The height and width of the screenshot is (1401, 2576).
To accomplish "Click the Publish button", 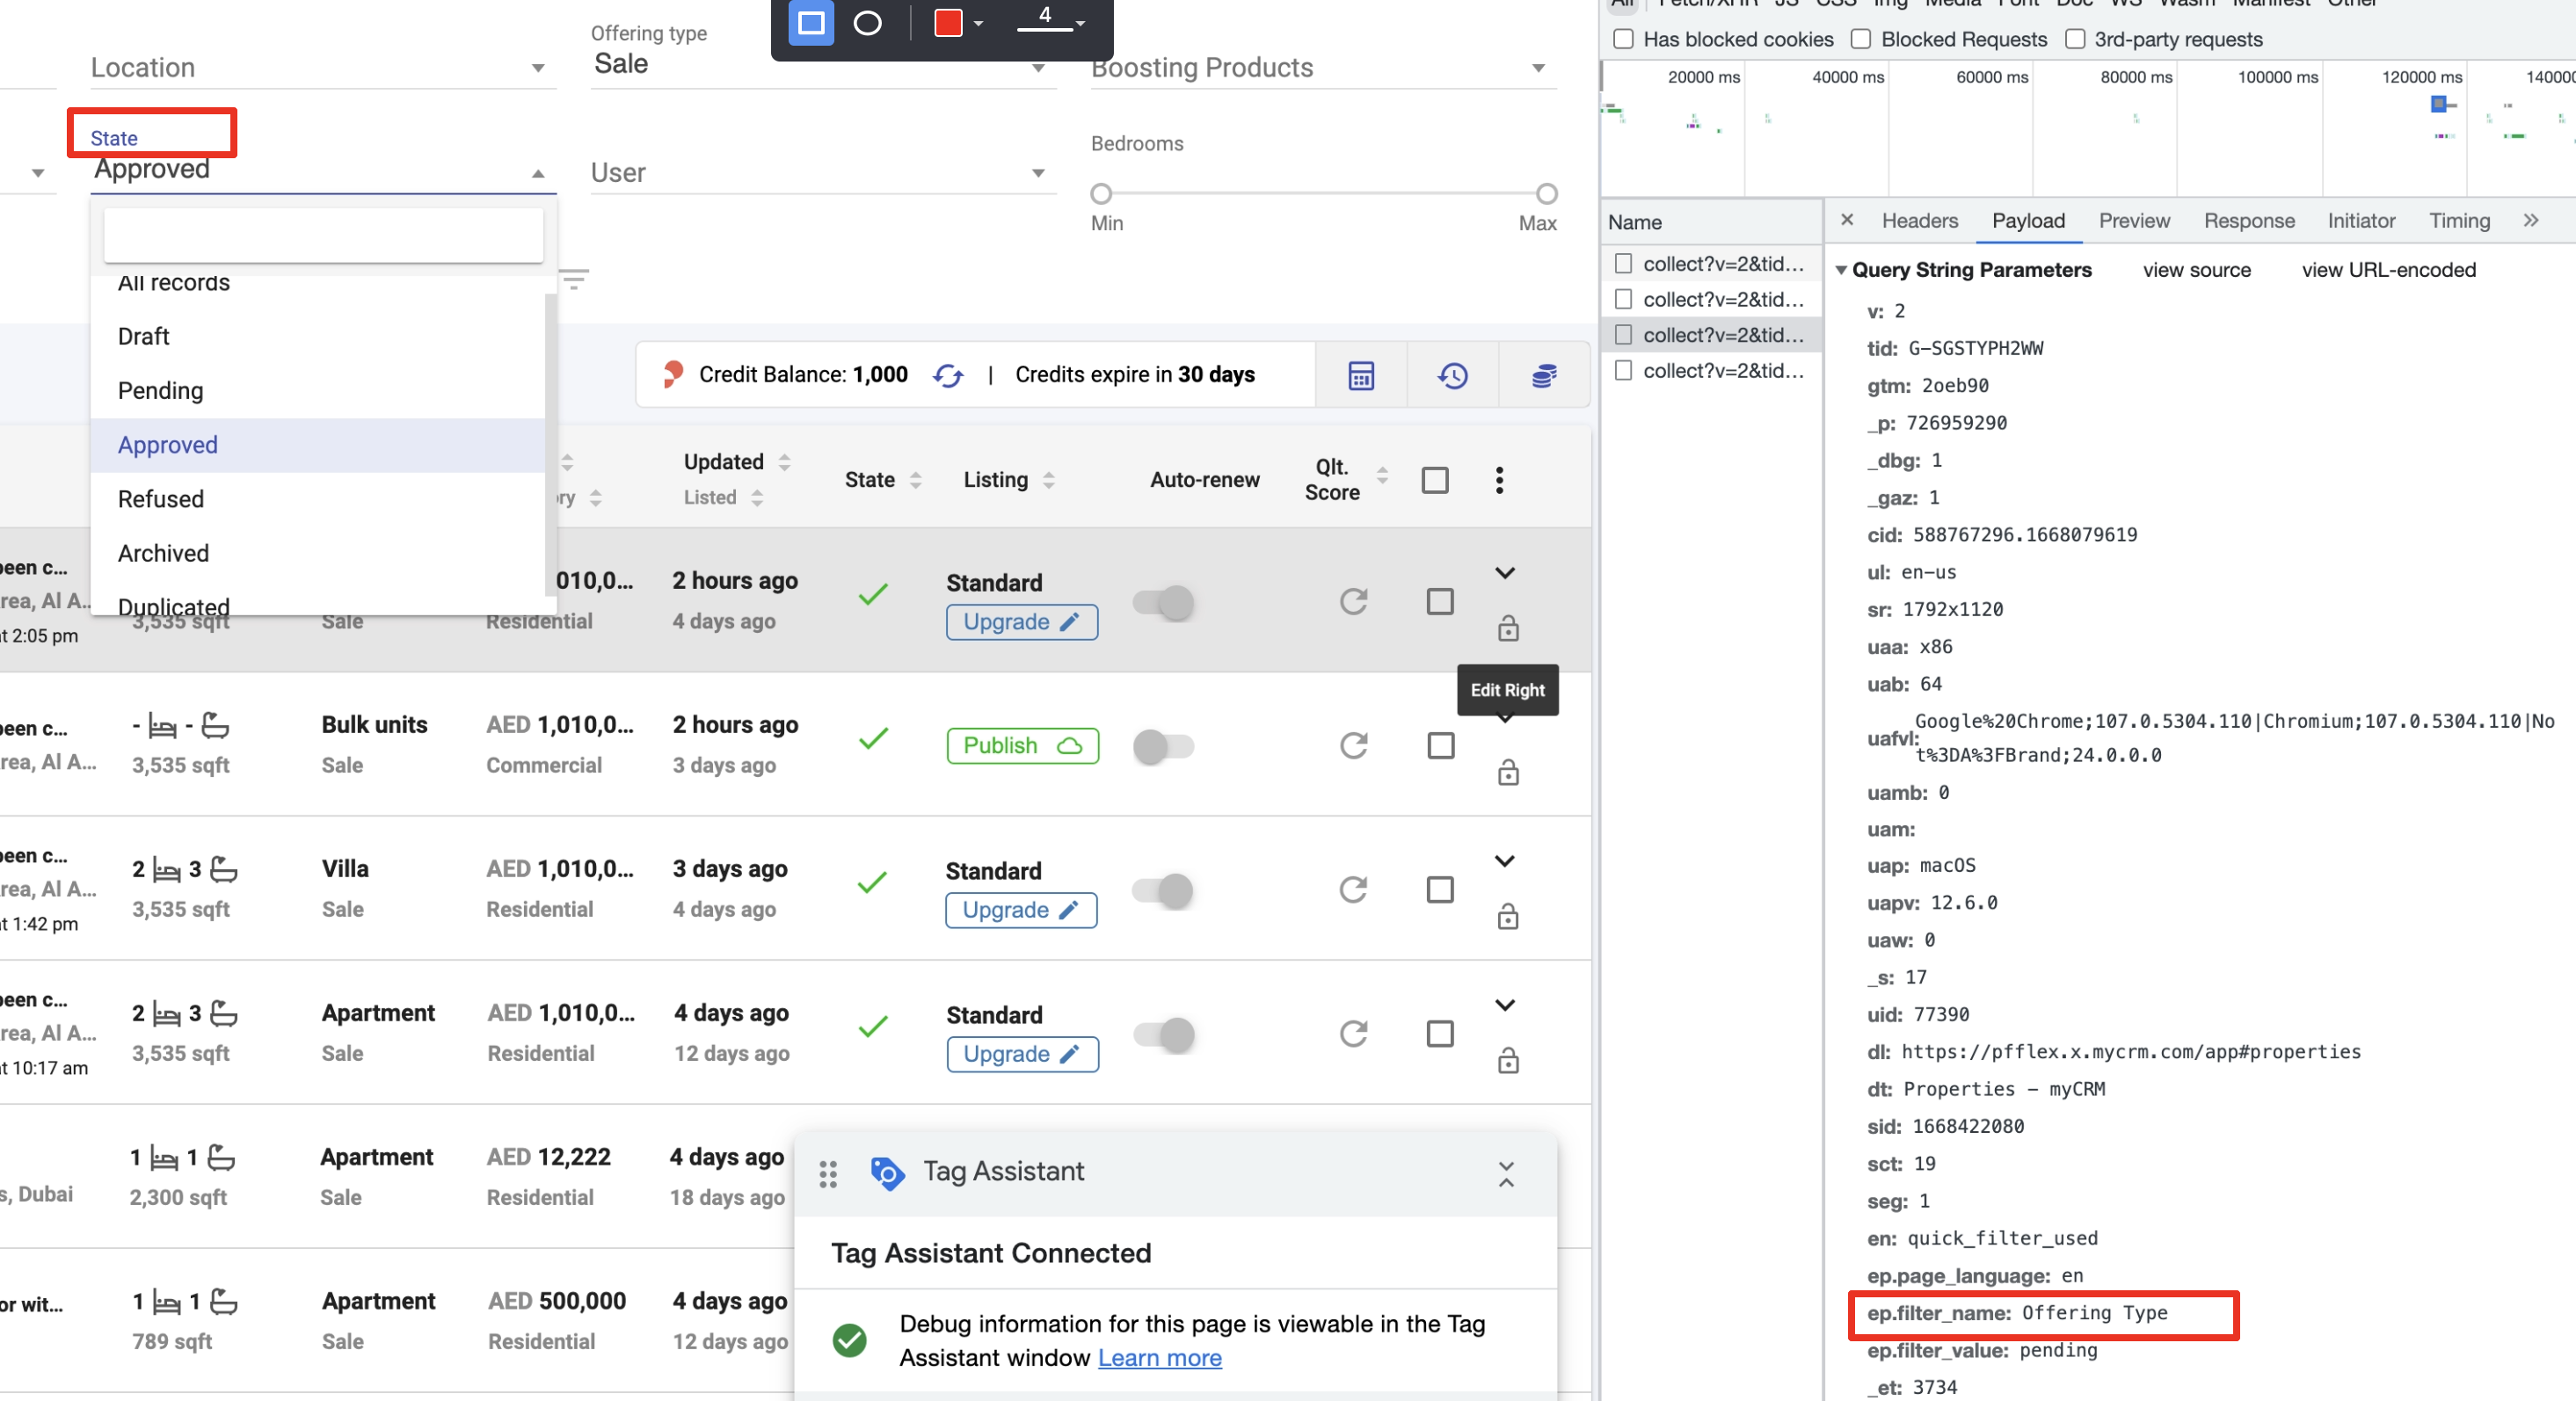I will point(1021,745).
